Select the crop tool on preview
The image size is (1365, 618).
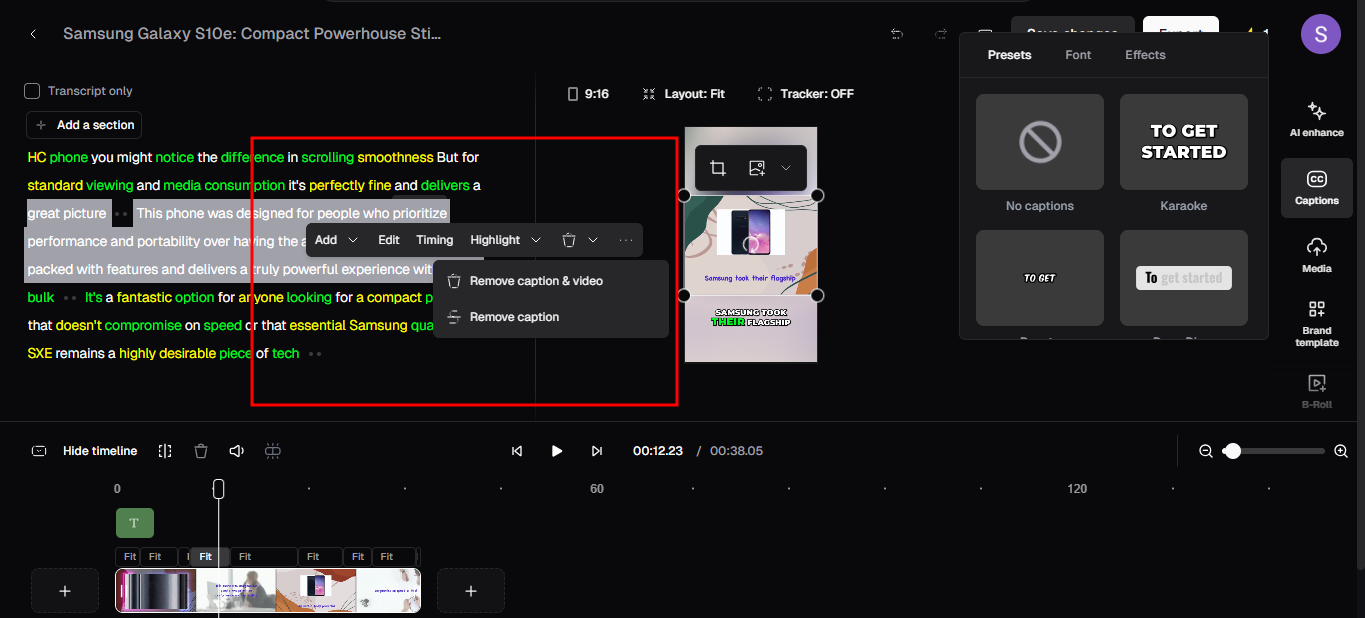coord(717,168)
